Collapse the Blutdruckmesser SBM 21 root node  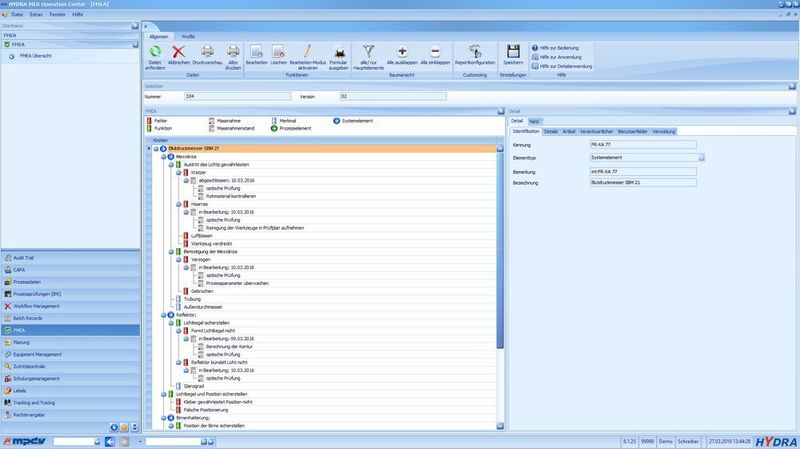tap(156, 148)
